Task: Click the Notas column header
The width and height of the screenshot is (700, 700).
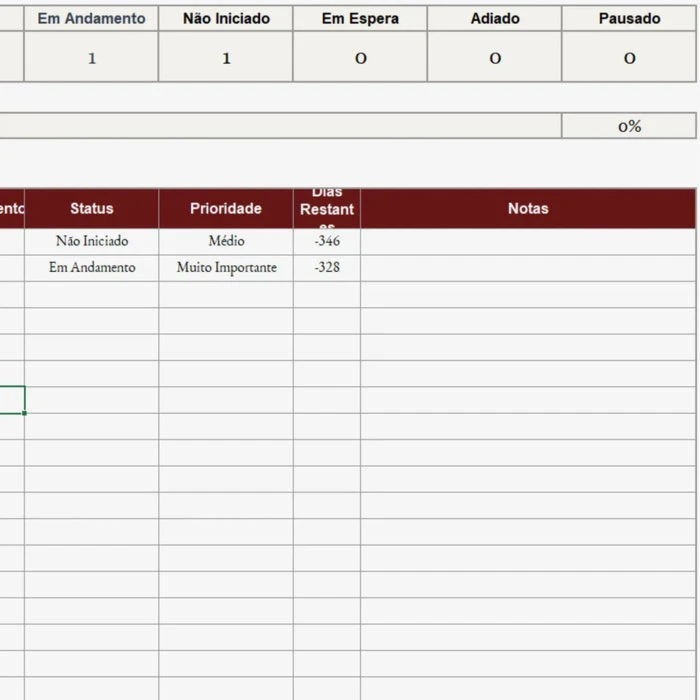Action: [528, 208]
